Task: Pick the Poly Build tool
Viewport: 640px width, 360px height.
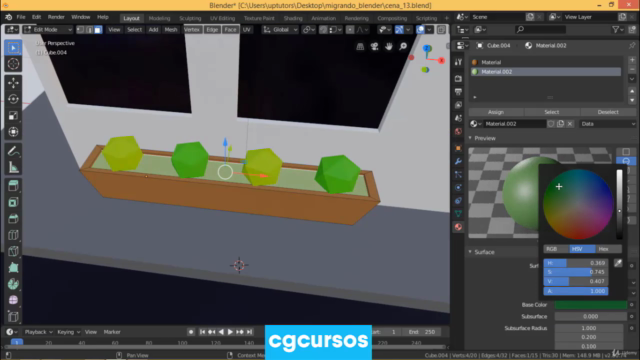Action: pos(13,268)
